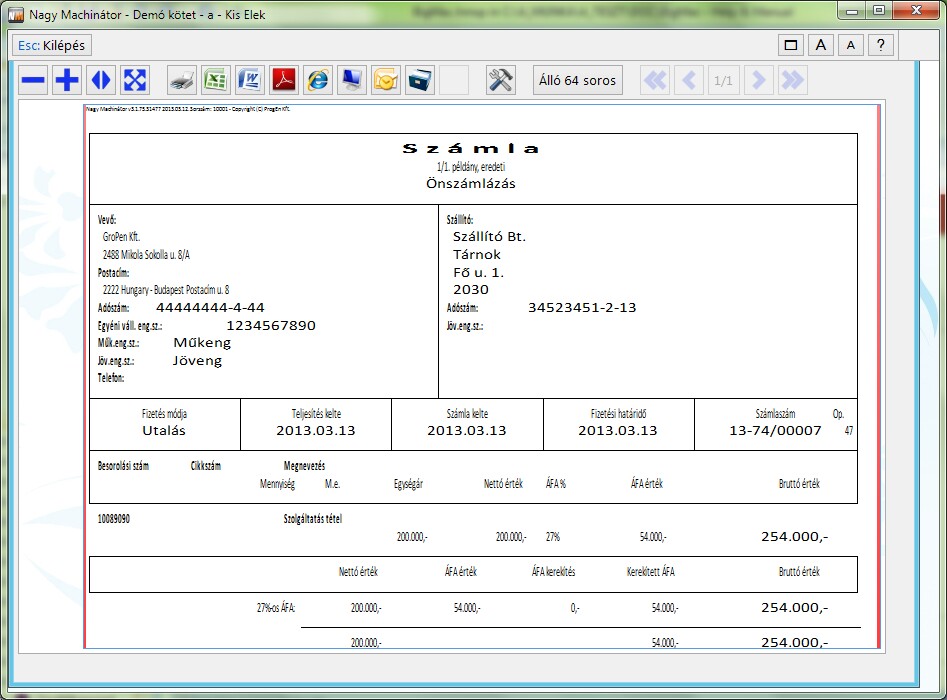Click the zoom out minus icon
The width and height of the screenshot is (947, 700).
pos(34,80)
